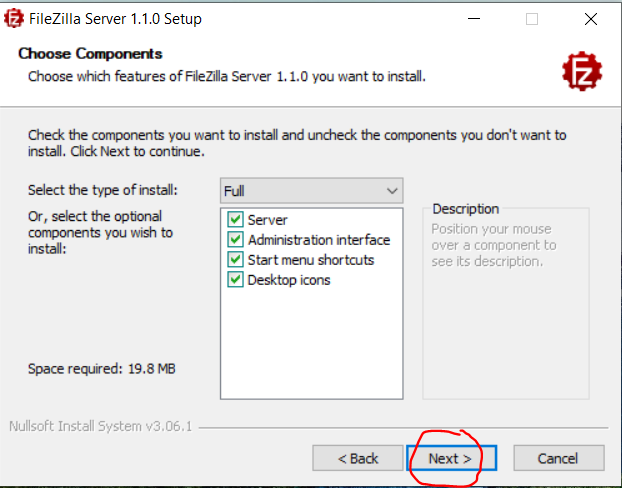This screenshot has height=488, width=622.
Task: Open the install type dropdown showing Full
Action: tap(311, 190)
